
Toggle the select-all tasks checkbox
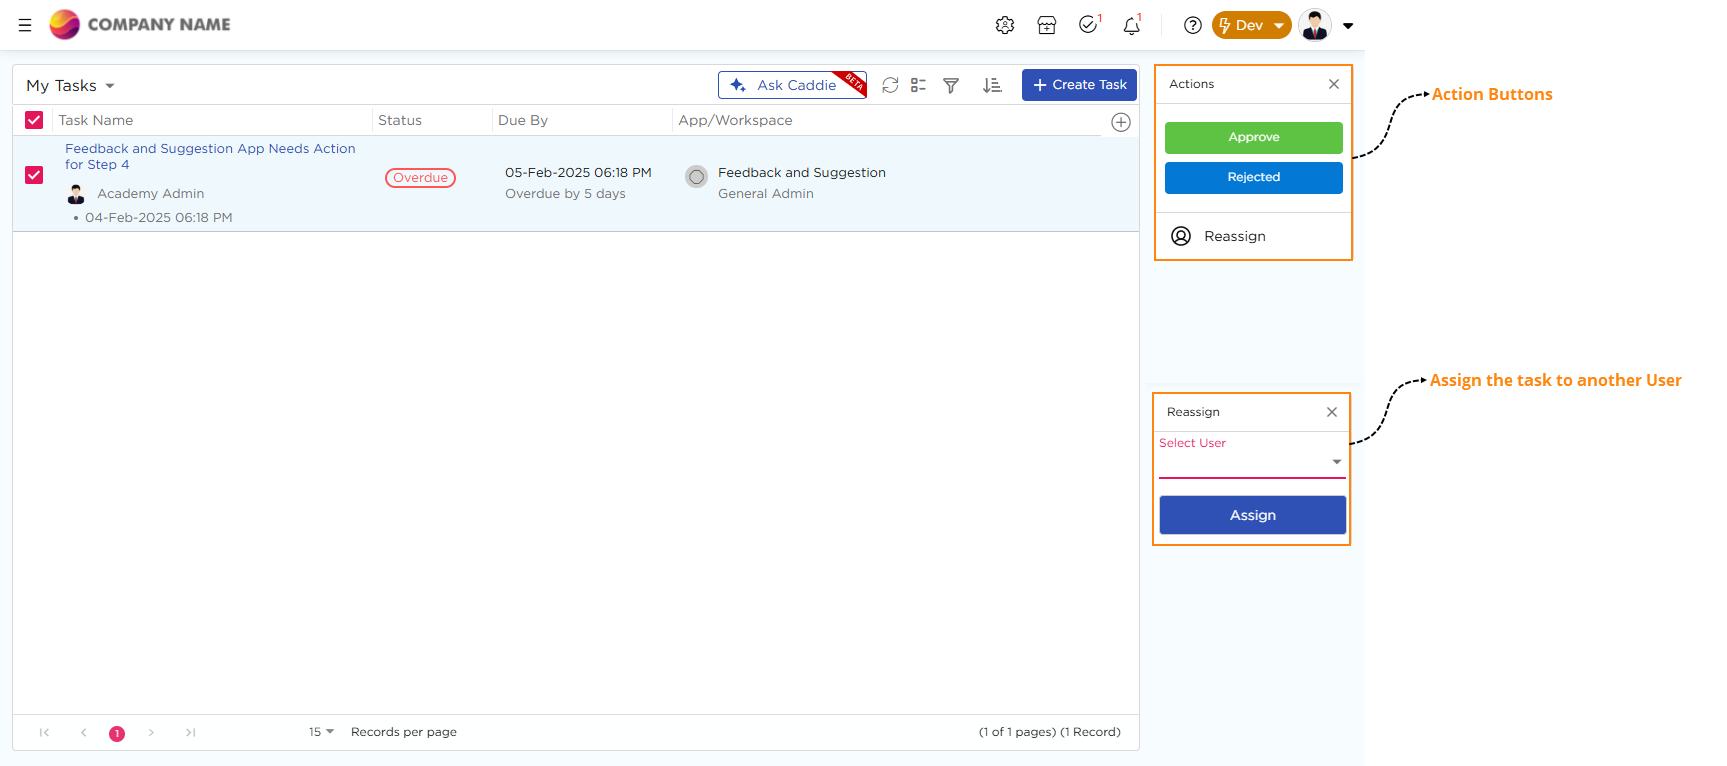[x=34, y=120]
